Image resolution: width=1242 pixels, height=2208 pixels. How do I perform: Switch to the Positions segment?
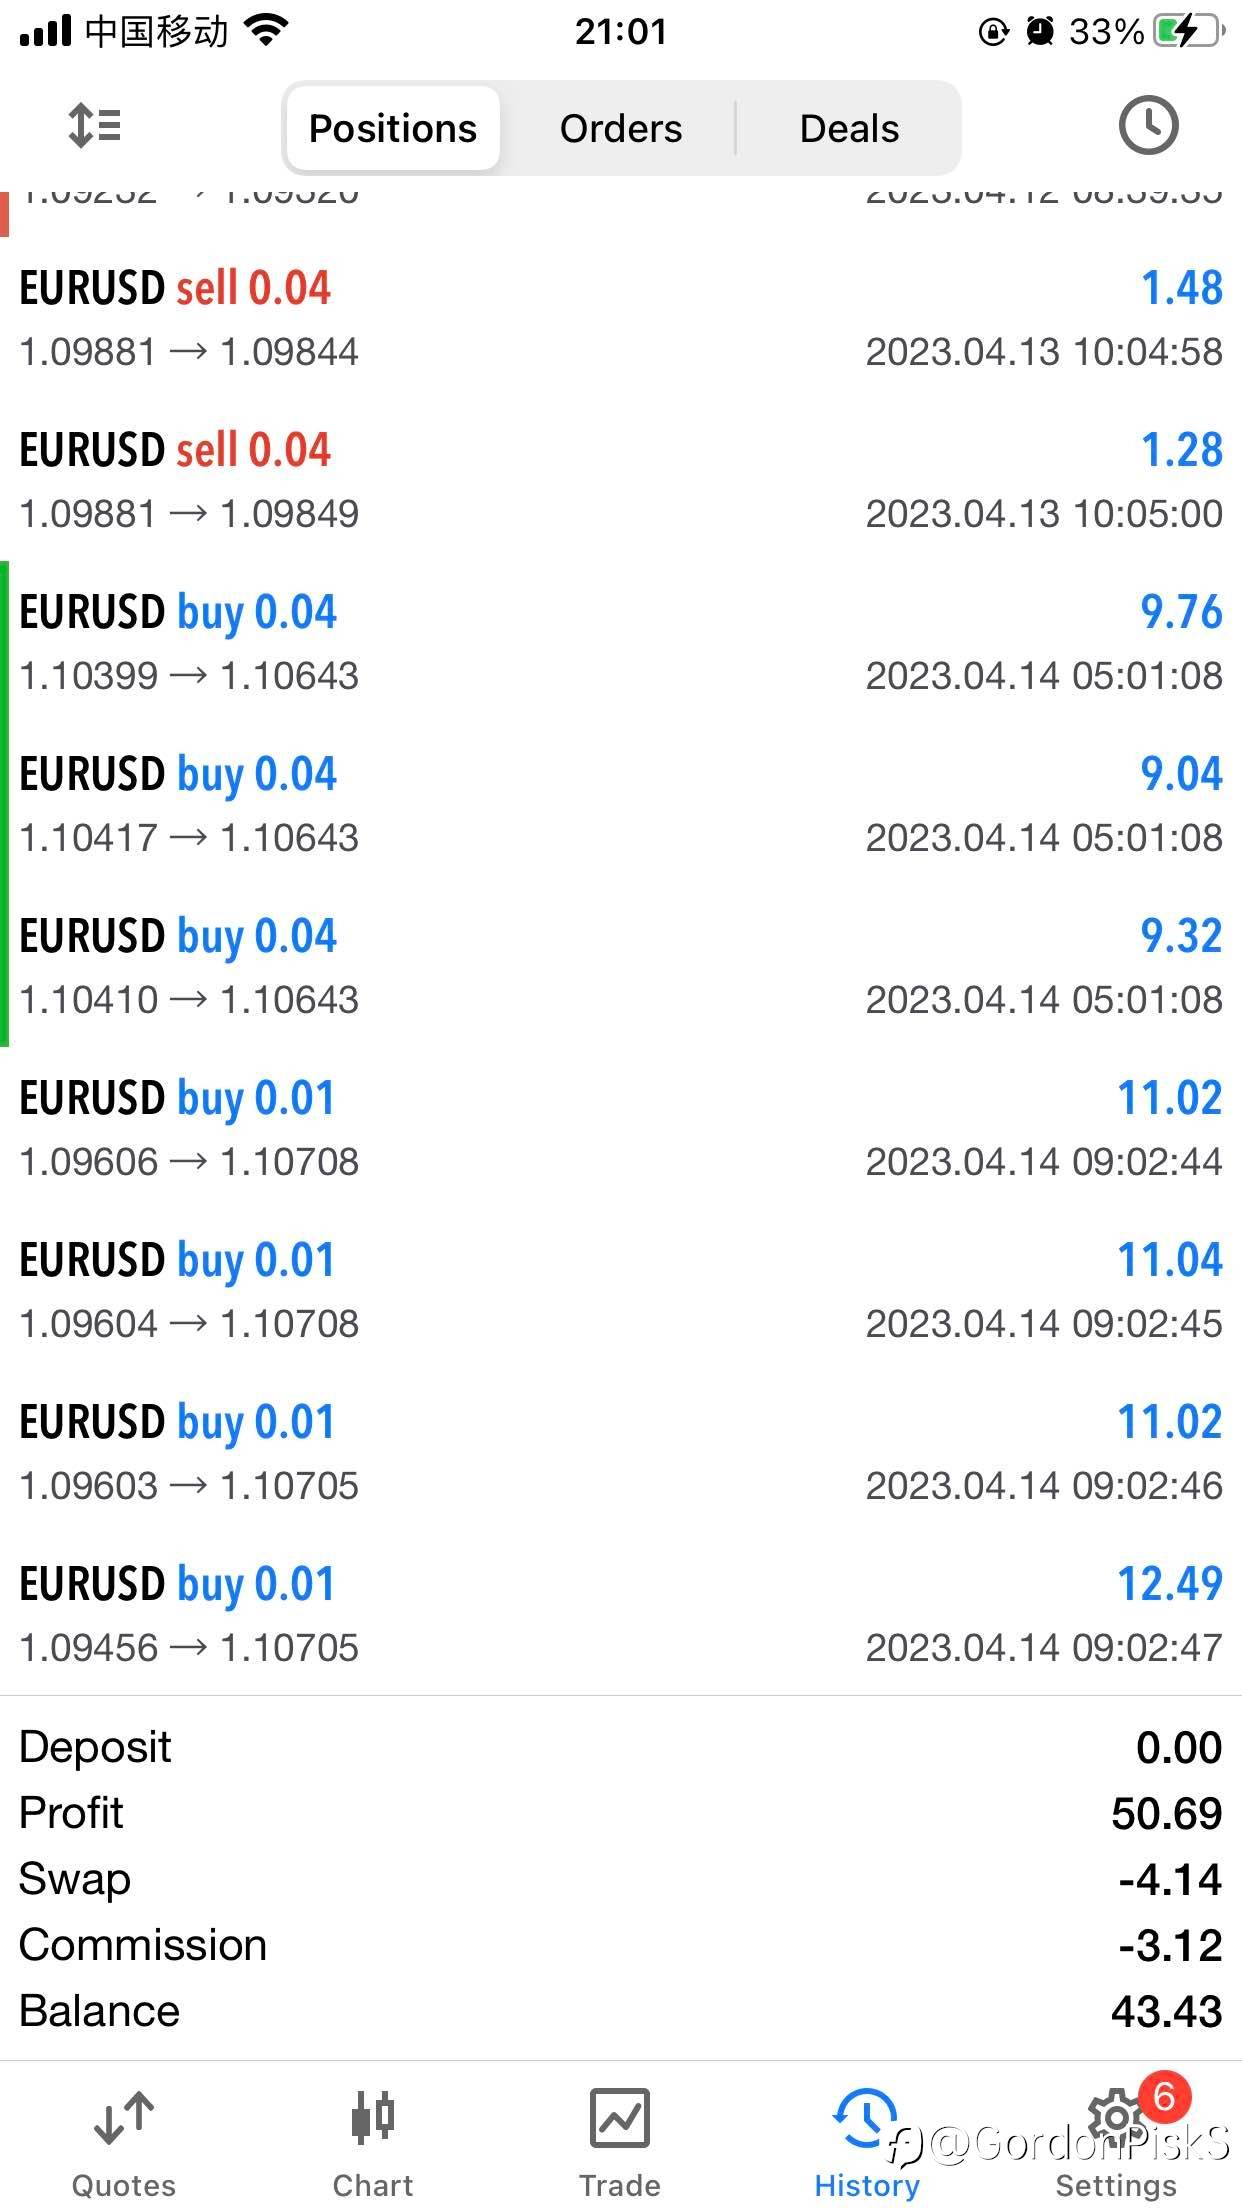(x=393, y=128)
